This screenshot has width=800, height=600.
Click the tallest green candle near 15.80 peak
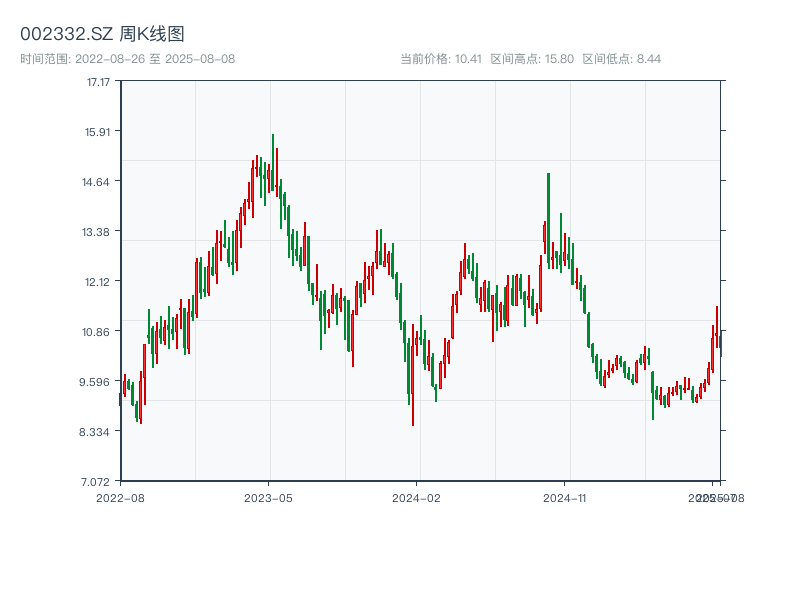[273, 162]
